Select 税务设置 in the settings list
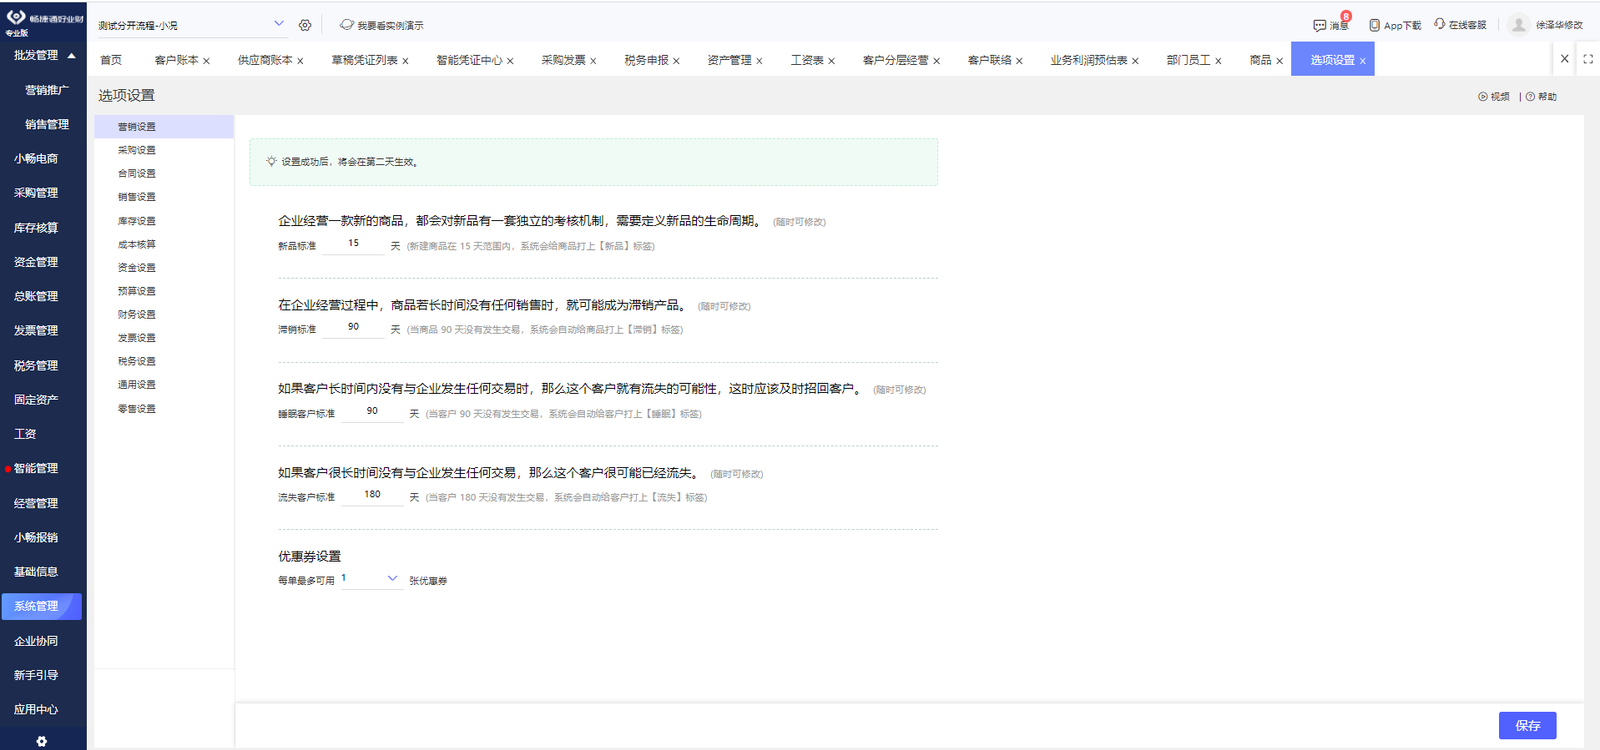The image size is (1600, 750). click(137, 362)
